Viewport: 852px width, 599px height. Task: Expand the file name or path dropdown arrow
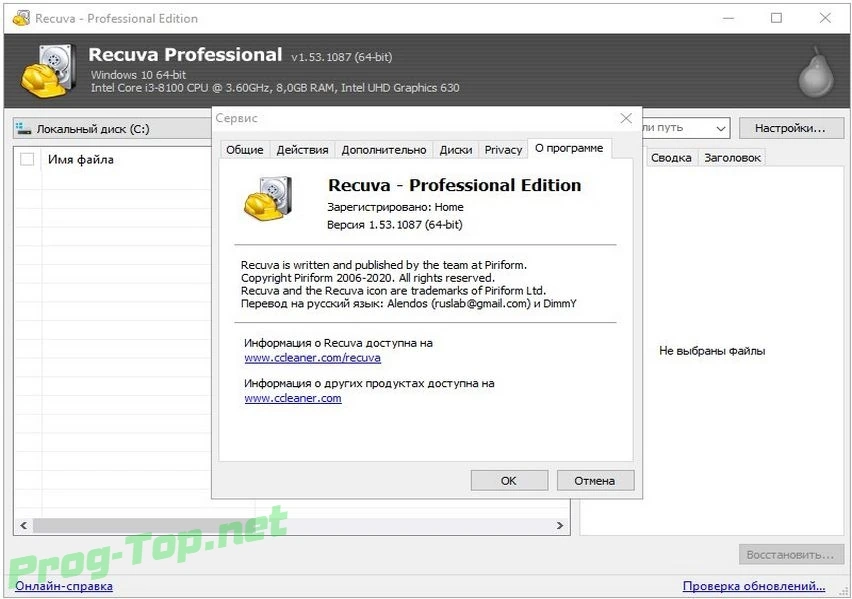pyautogui.click(x=721, y=129)
